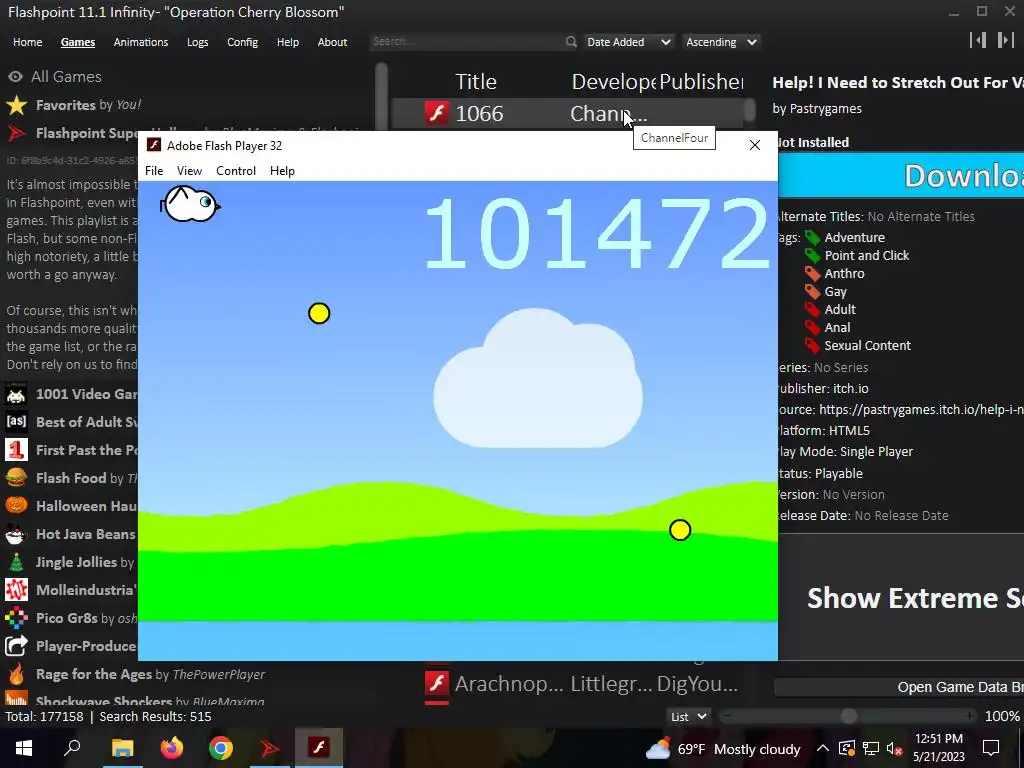Select the Hot Java Beans cup icon
This screenshot has width=1024, height=768.
coord(16,534)
